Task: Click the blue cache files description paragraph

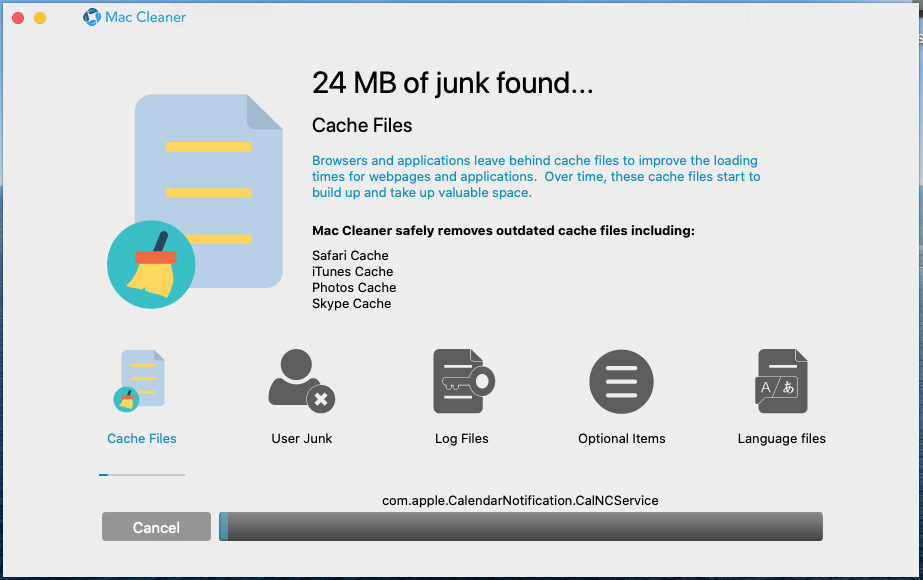Action: 536,177
